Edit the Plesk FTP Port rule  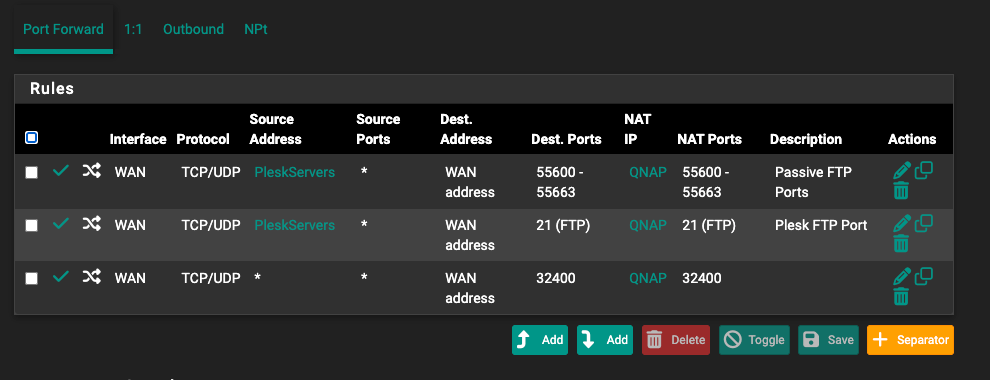pyautogui.click(x=902, y=223)
